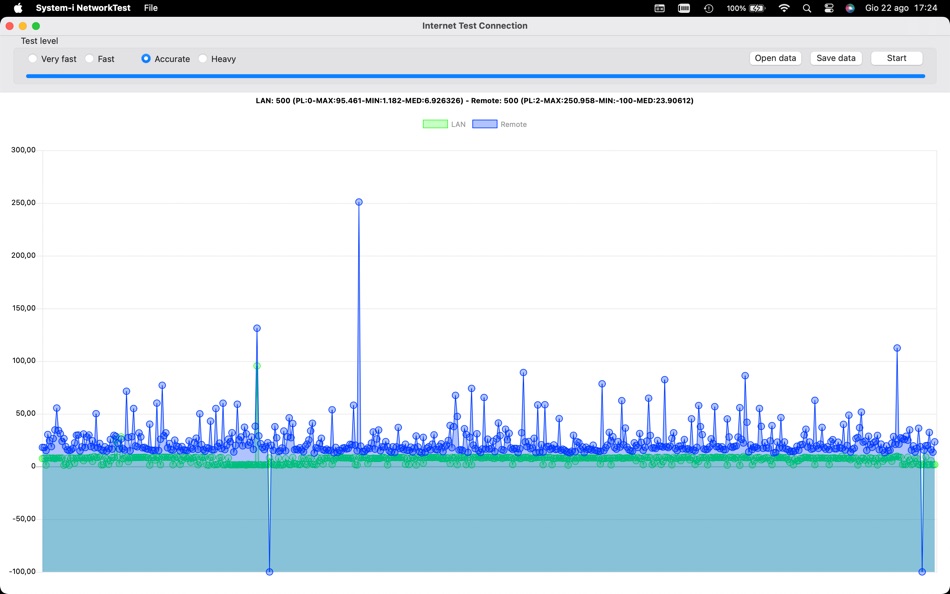
Task: Open the File menu
Action: [x=150, y=6]
